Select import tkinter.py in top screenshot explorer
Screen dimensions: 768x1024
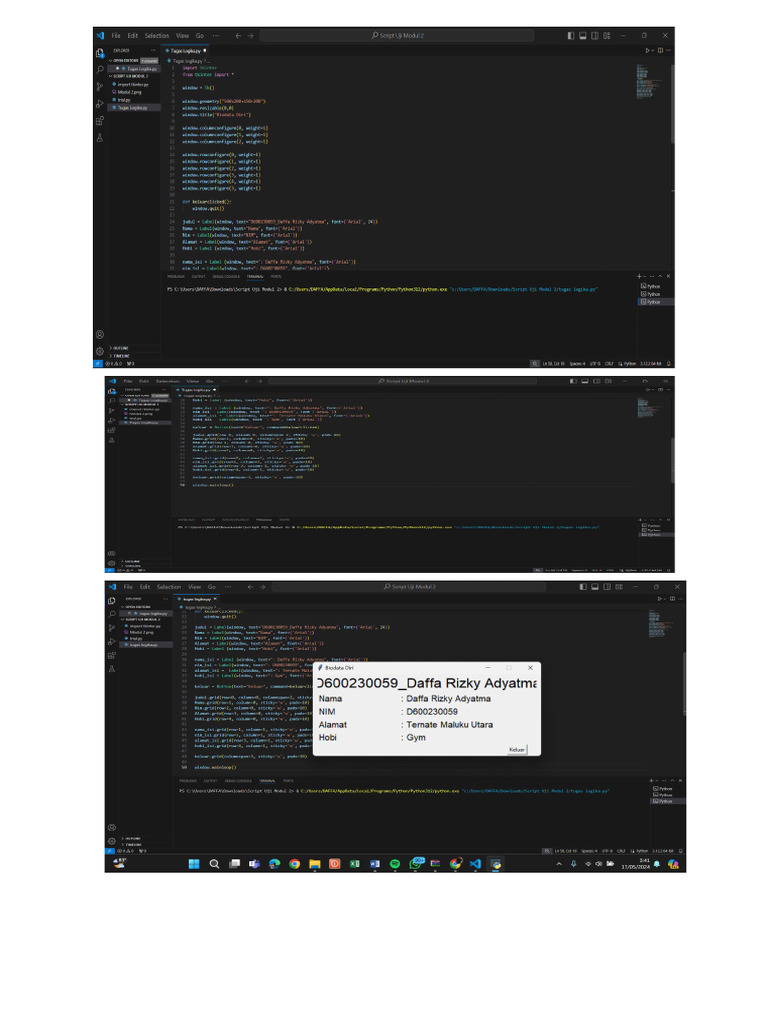[132, 84]
